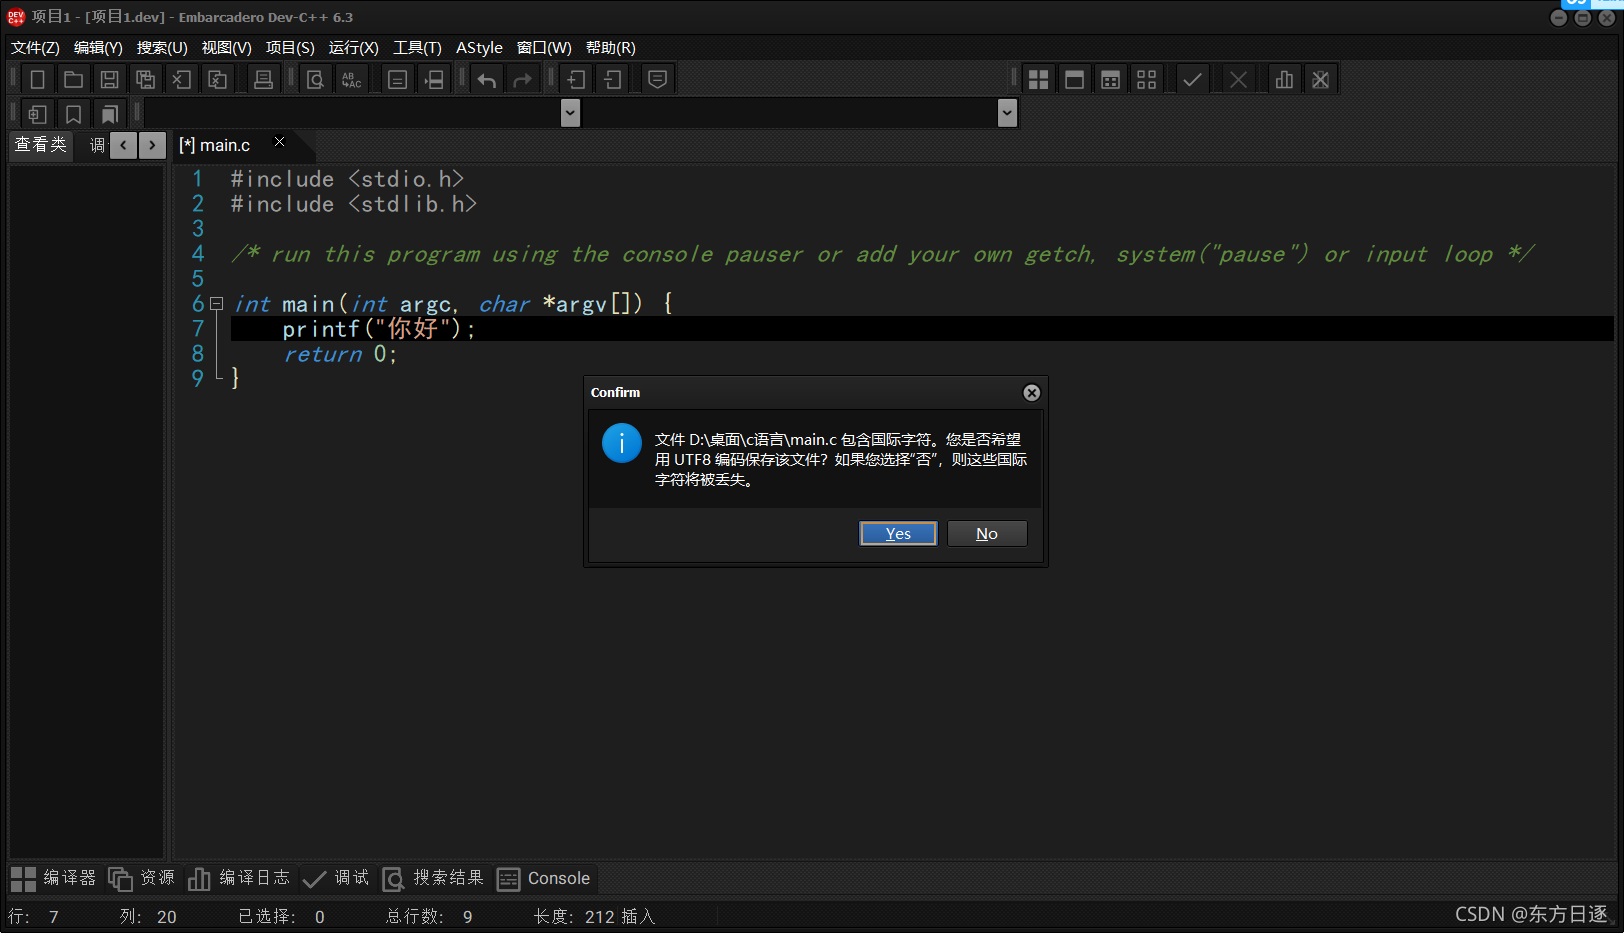Click No in the Confirm dialog

tap(986, 533)
